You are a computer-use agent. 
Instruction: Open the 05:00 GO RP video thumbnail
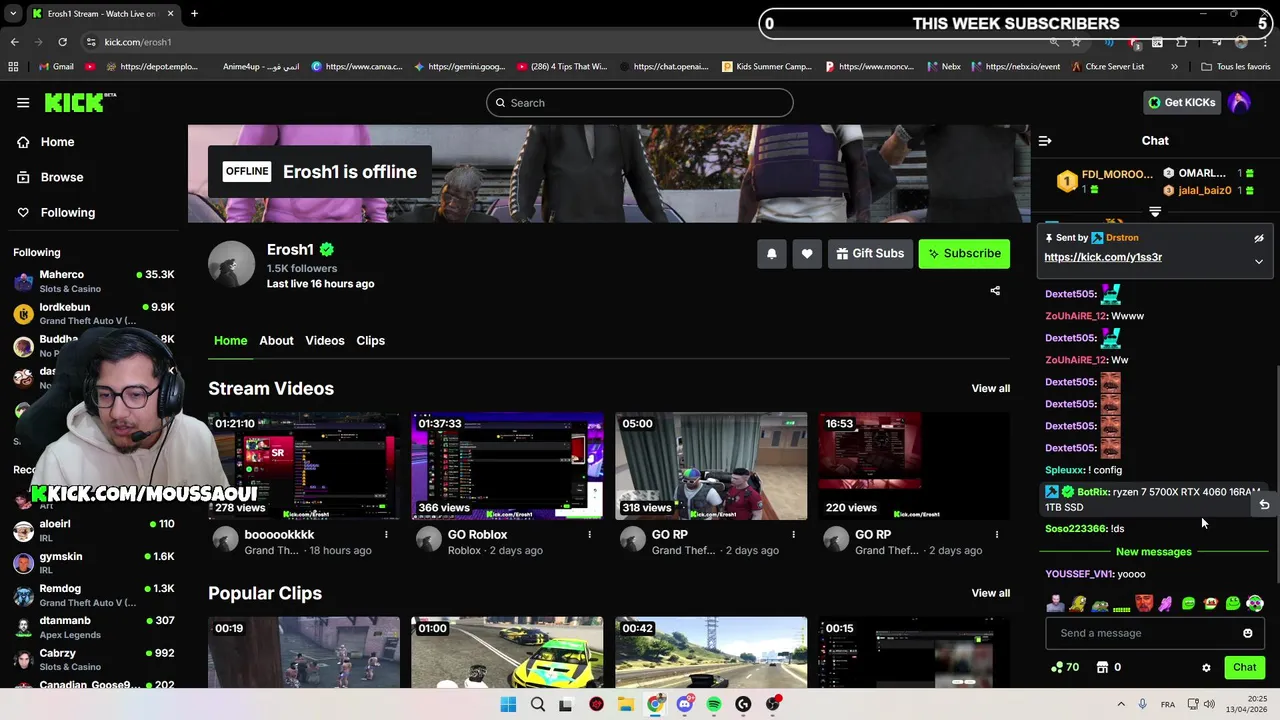tap(711, 466)
